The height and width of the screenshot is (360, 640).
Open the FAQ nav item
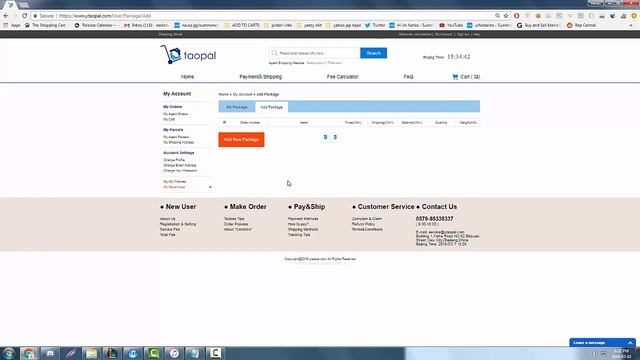tap(408, 77)
